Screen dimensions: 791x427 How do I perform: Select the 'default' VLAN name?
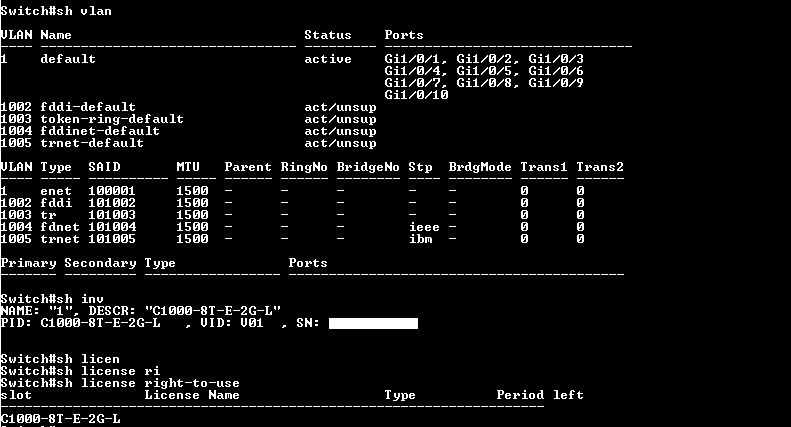pos(68,59)
